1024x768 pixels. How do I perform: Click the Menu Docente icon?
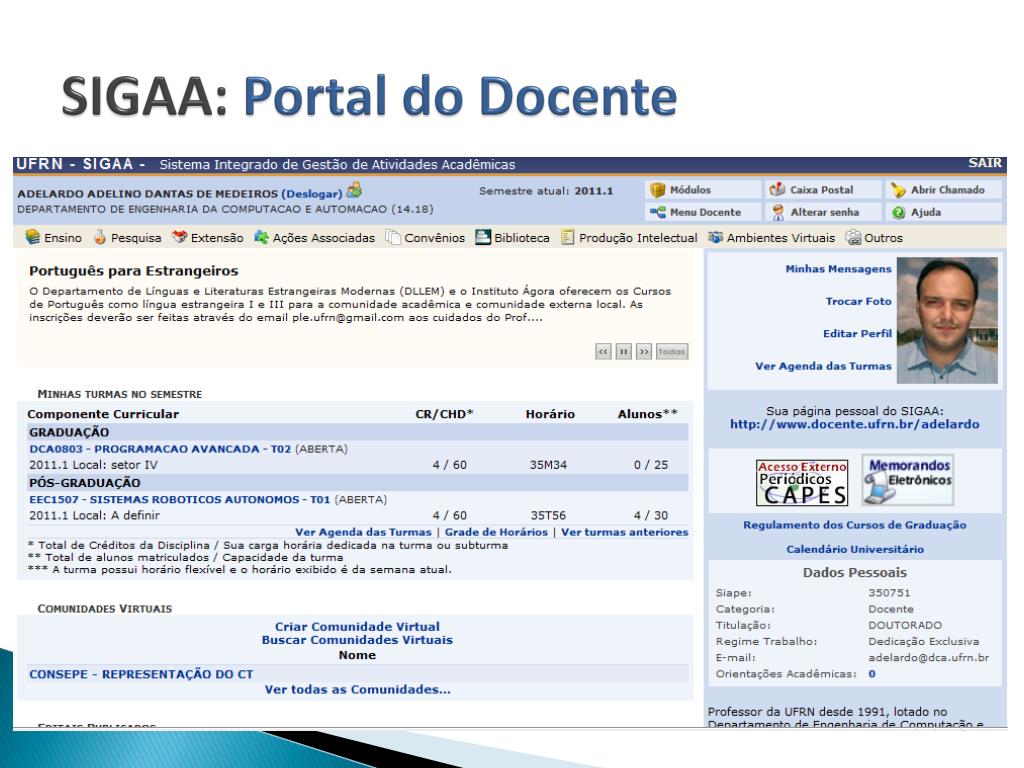[658, 212]
